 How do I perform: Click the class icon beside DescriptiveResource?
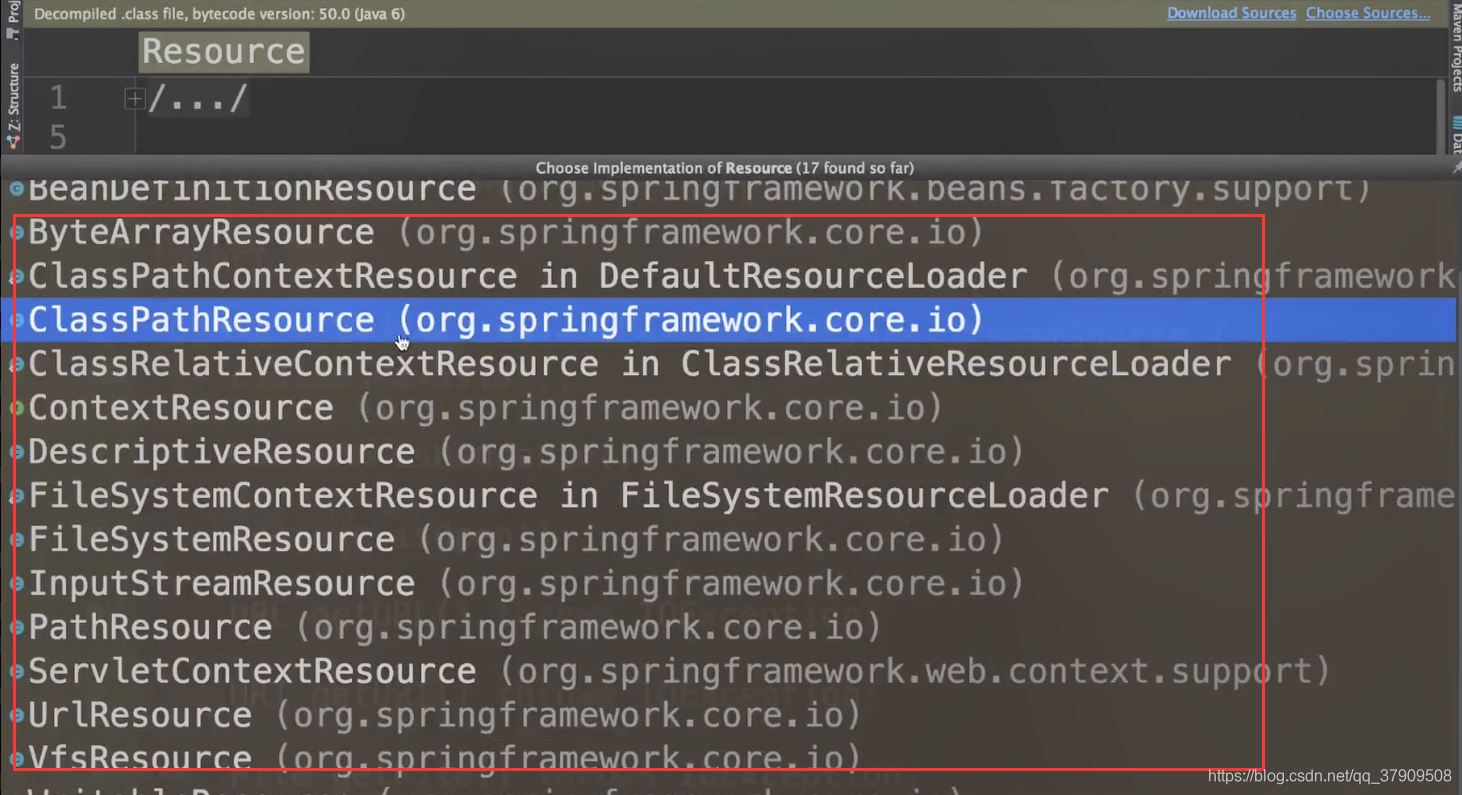(16, 453)
